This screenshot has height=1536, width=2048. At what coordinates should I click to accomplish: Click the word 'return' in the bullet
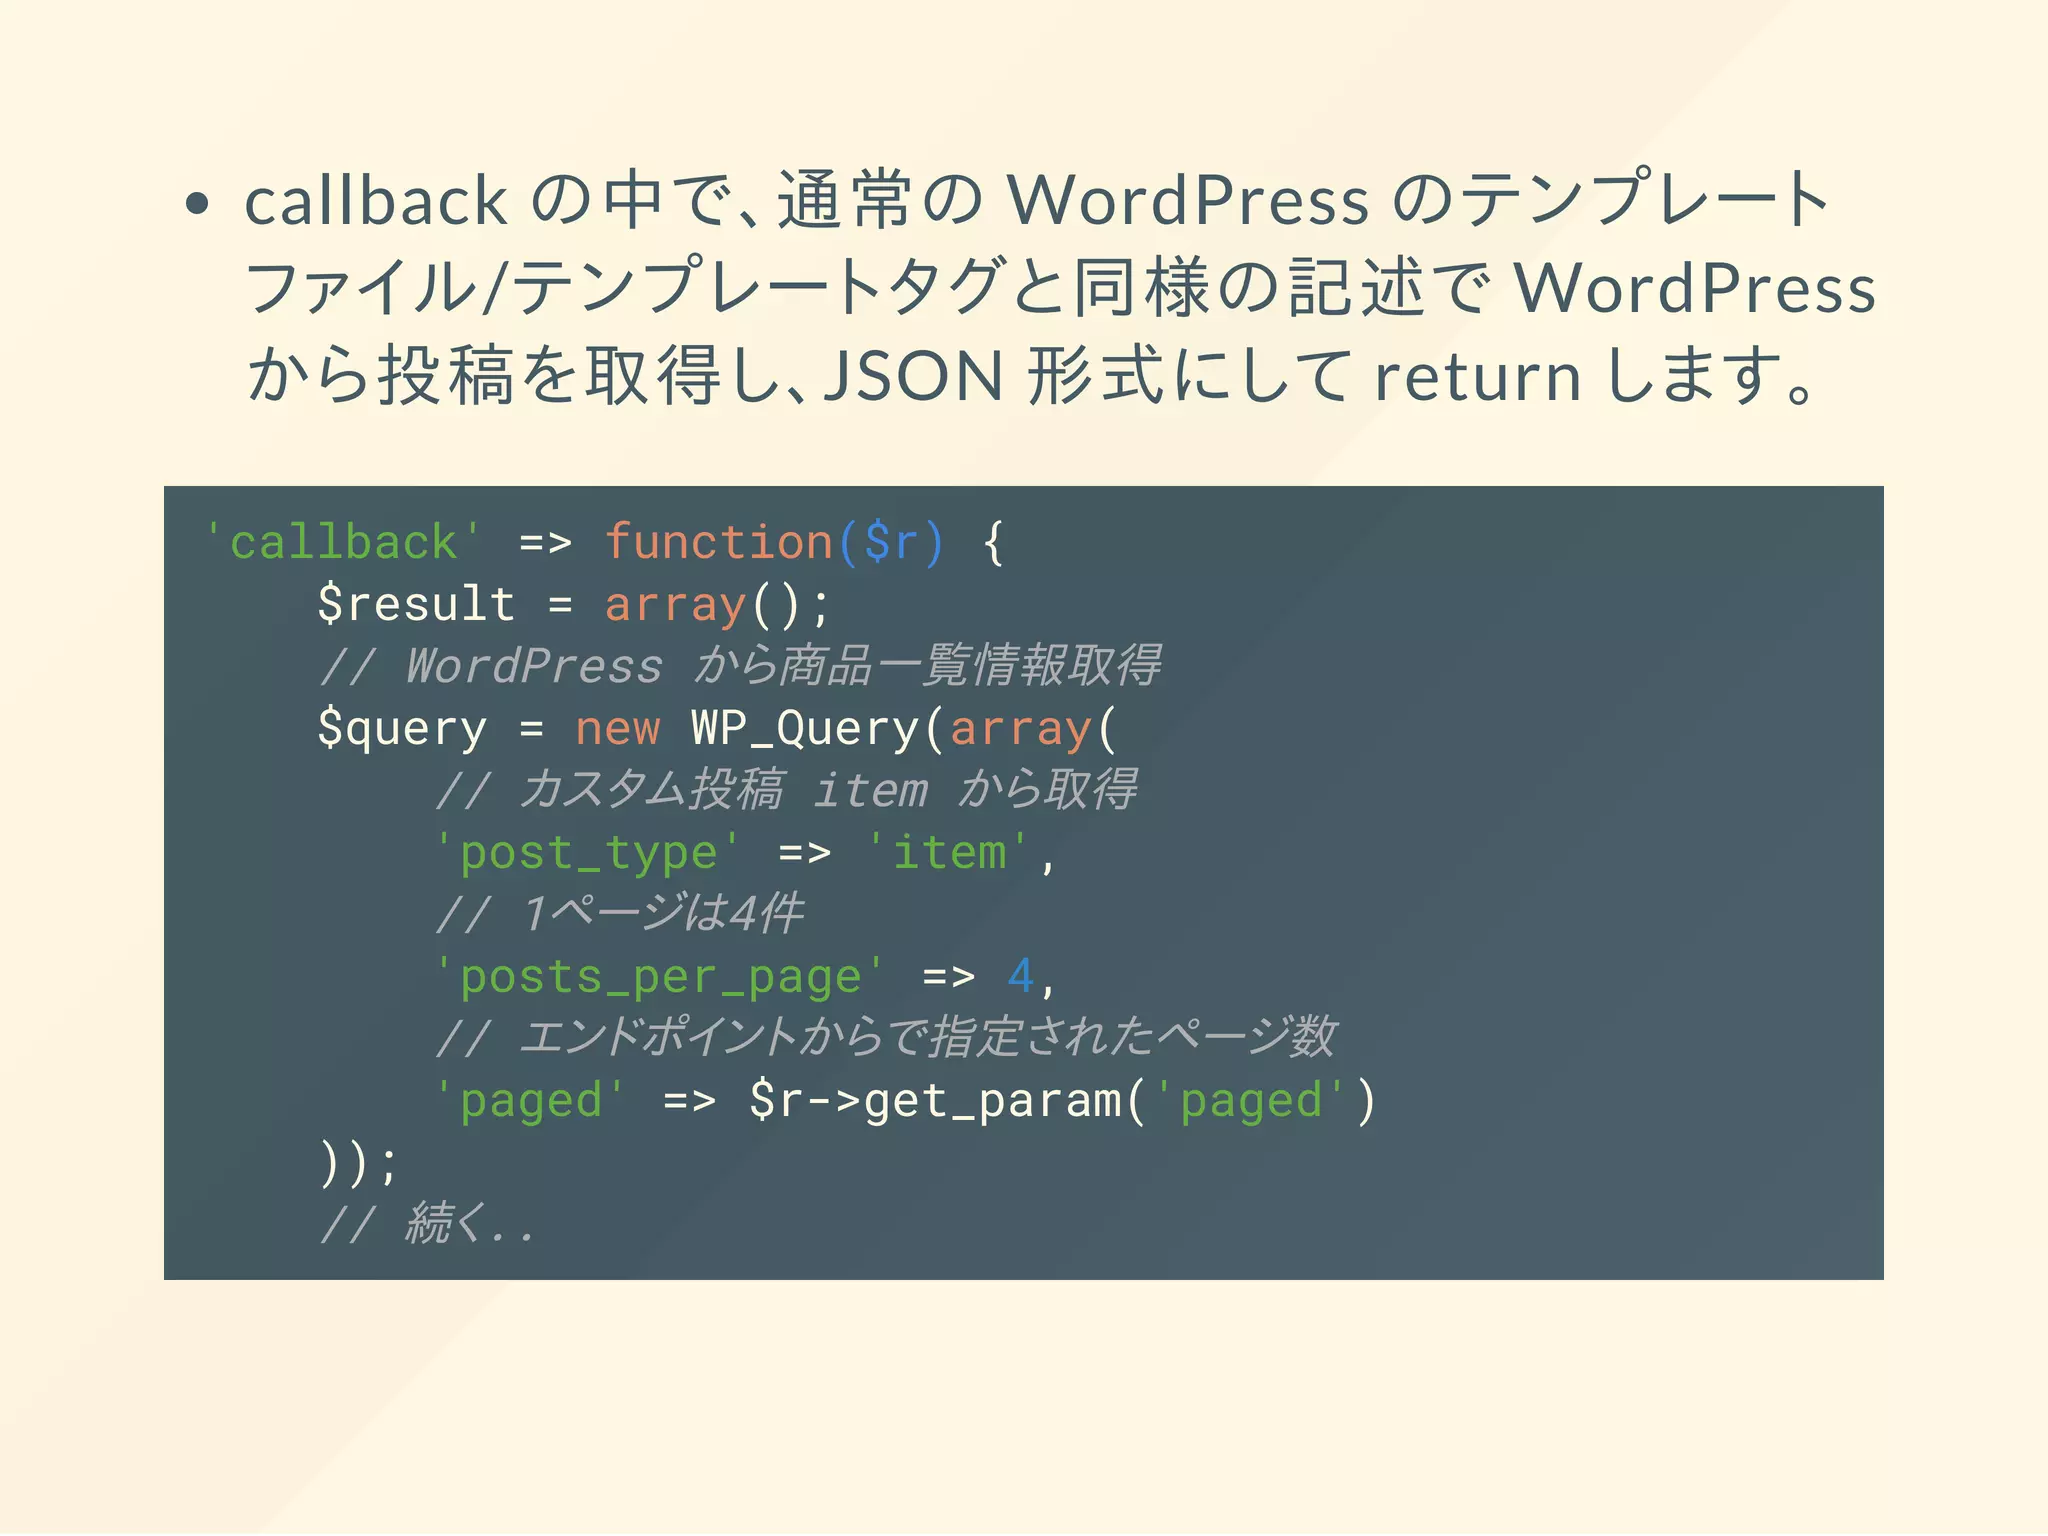1478,378
